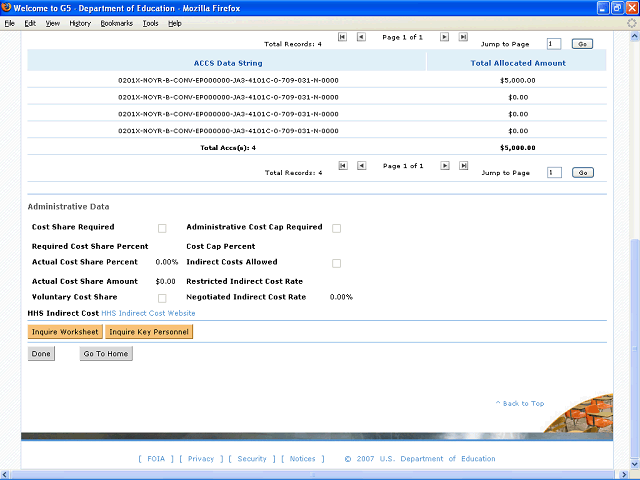This screenshot has height=480, width=640.
Task: Click Actual Cost Share Amount $0.00 value
Action: pyautogui.click(x=166, y=281)
